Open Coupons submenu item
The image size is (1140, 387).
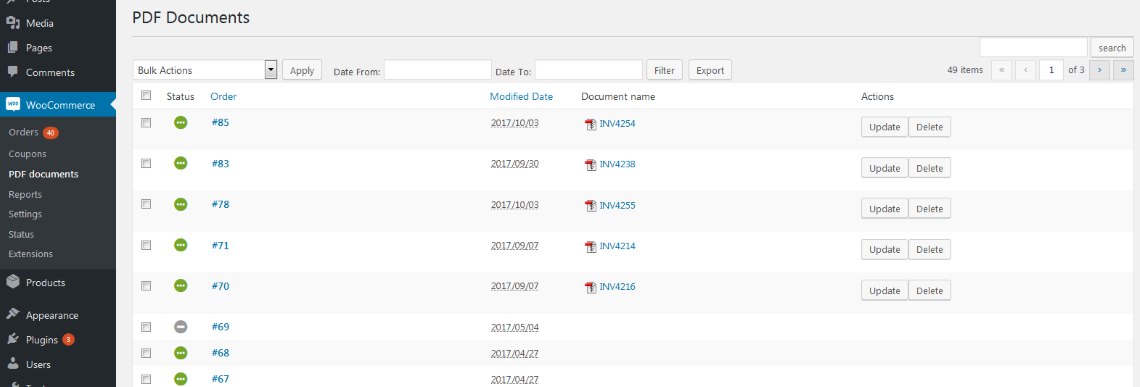pyautogui.click(x=28, y=154)
